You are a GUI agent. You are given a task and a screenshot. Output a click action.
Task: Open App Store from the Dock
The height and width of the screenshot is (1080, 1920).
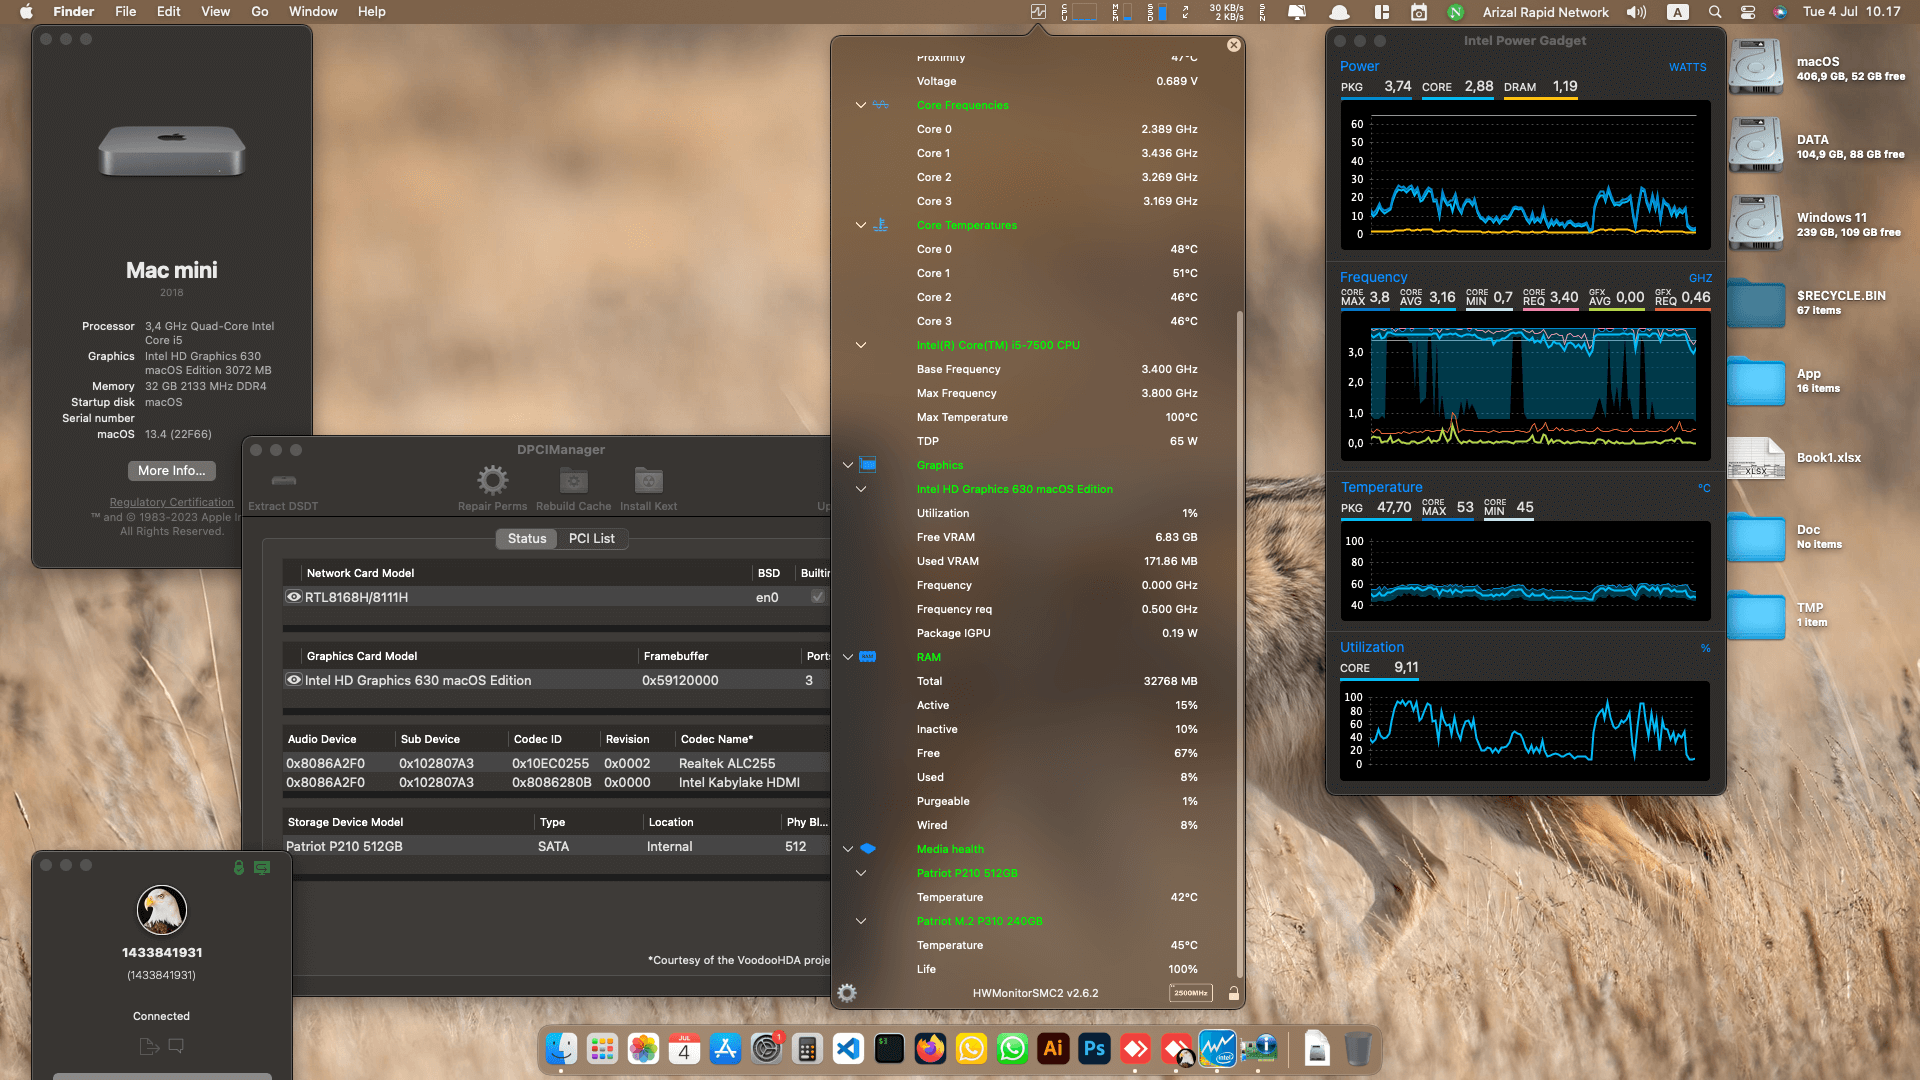pos(725,1049)
